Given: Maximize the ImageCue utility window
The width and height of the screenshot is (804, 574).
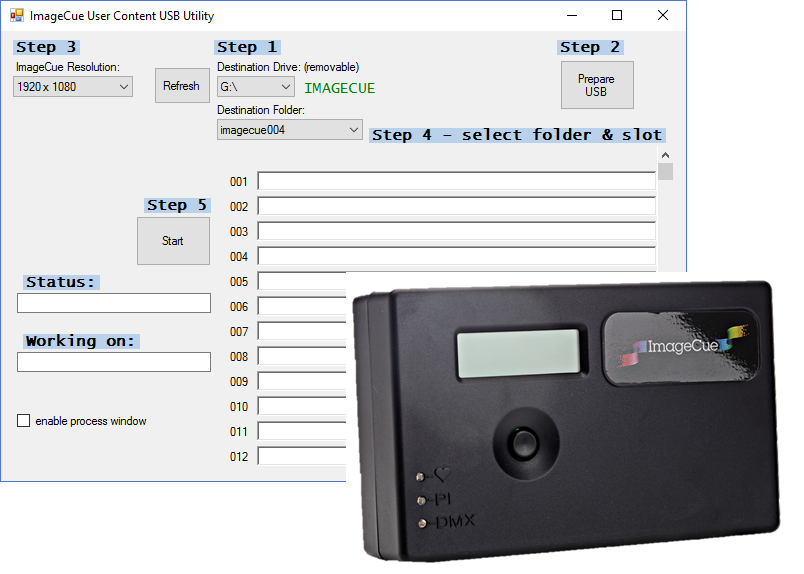Looking at the screenshot, I should tap(617, 15).
